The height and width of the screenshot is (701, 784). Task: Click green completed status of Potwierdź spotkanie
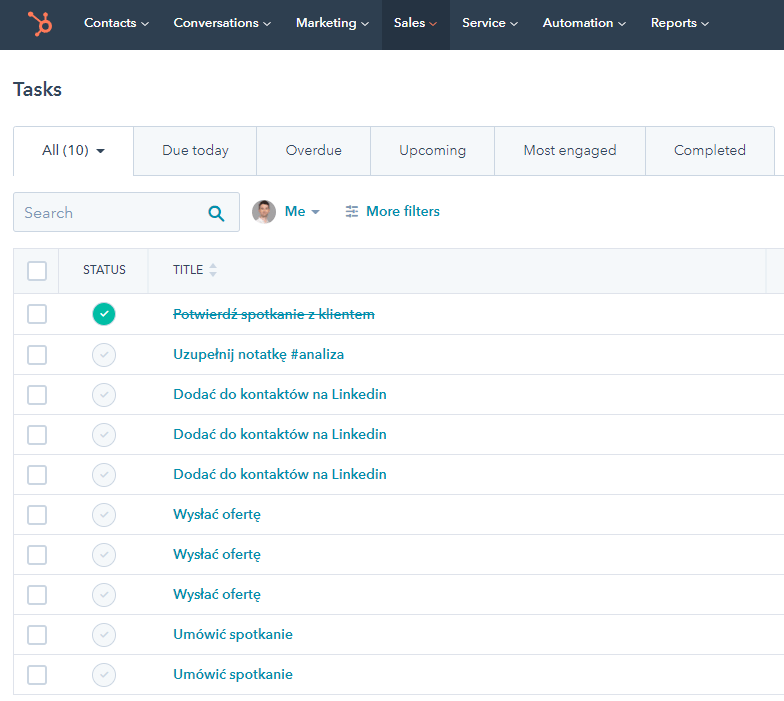pos(104,314)
